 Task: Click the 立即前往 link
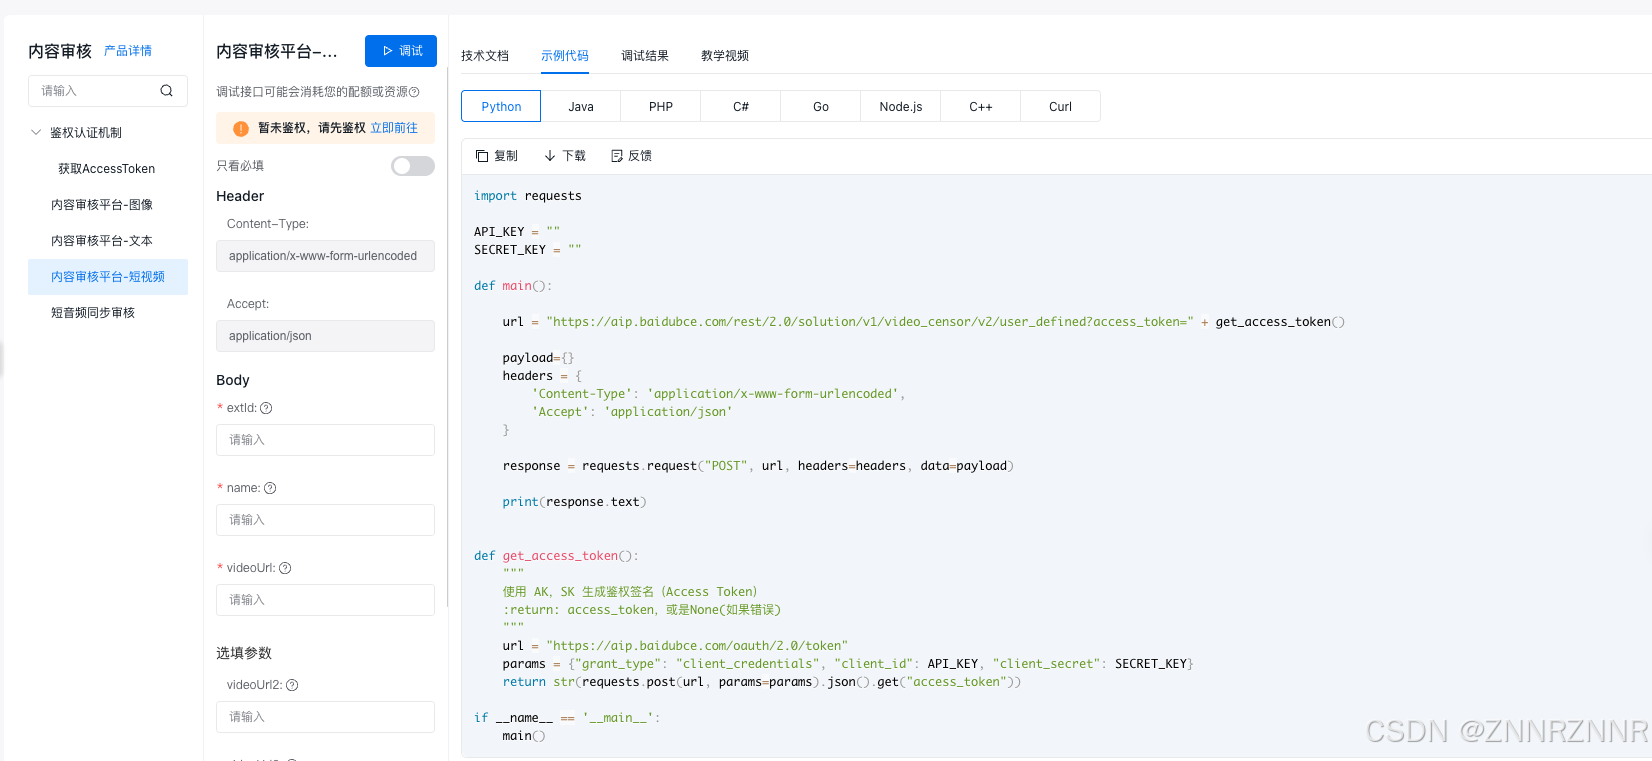coord(394,128)
